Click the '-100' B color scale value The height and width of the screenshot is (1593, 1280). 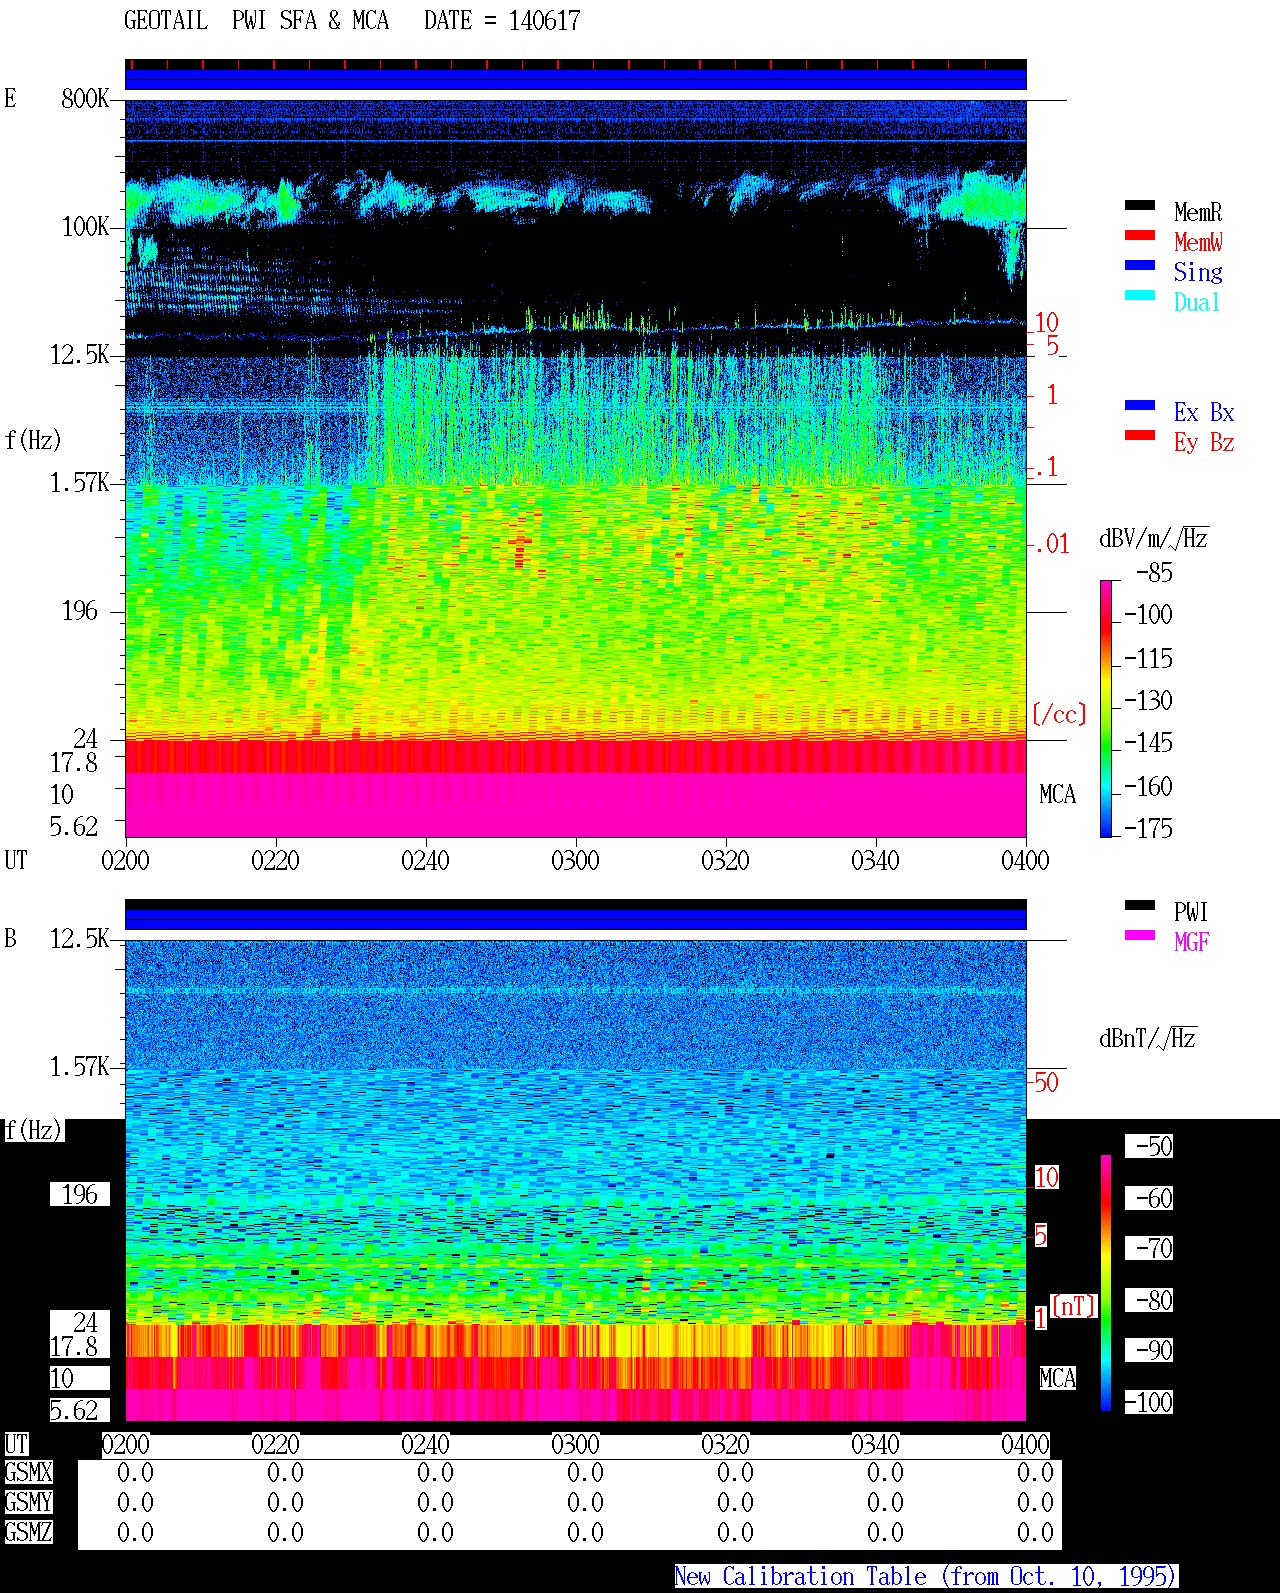click(x=1148, y=1402)
